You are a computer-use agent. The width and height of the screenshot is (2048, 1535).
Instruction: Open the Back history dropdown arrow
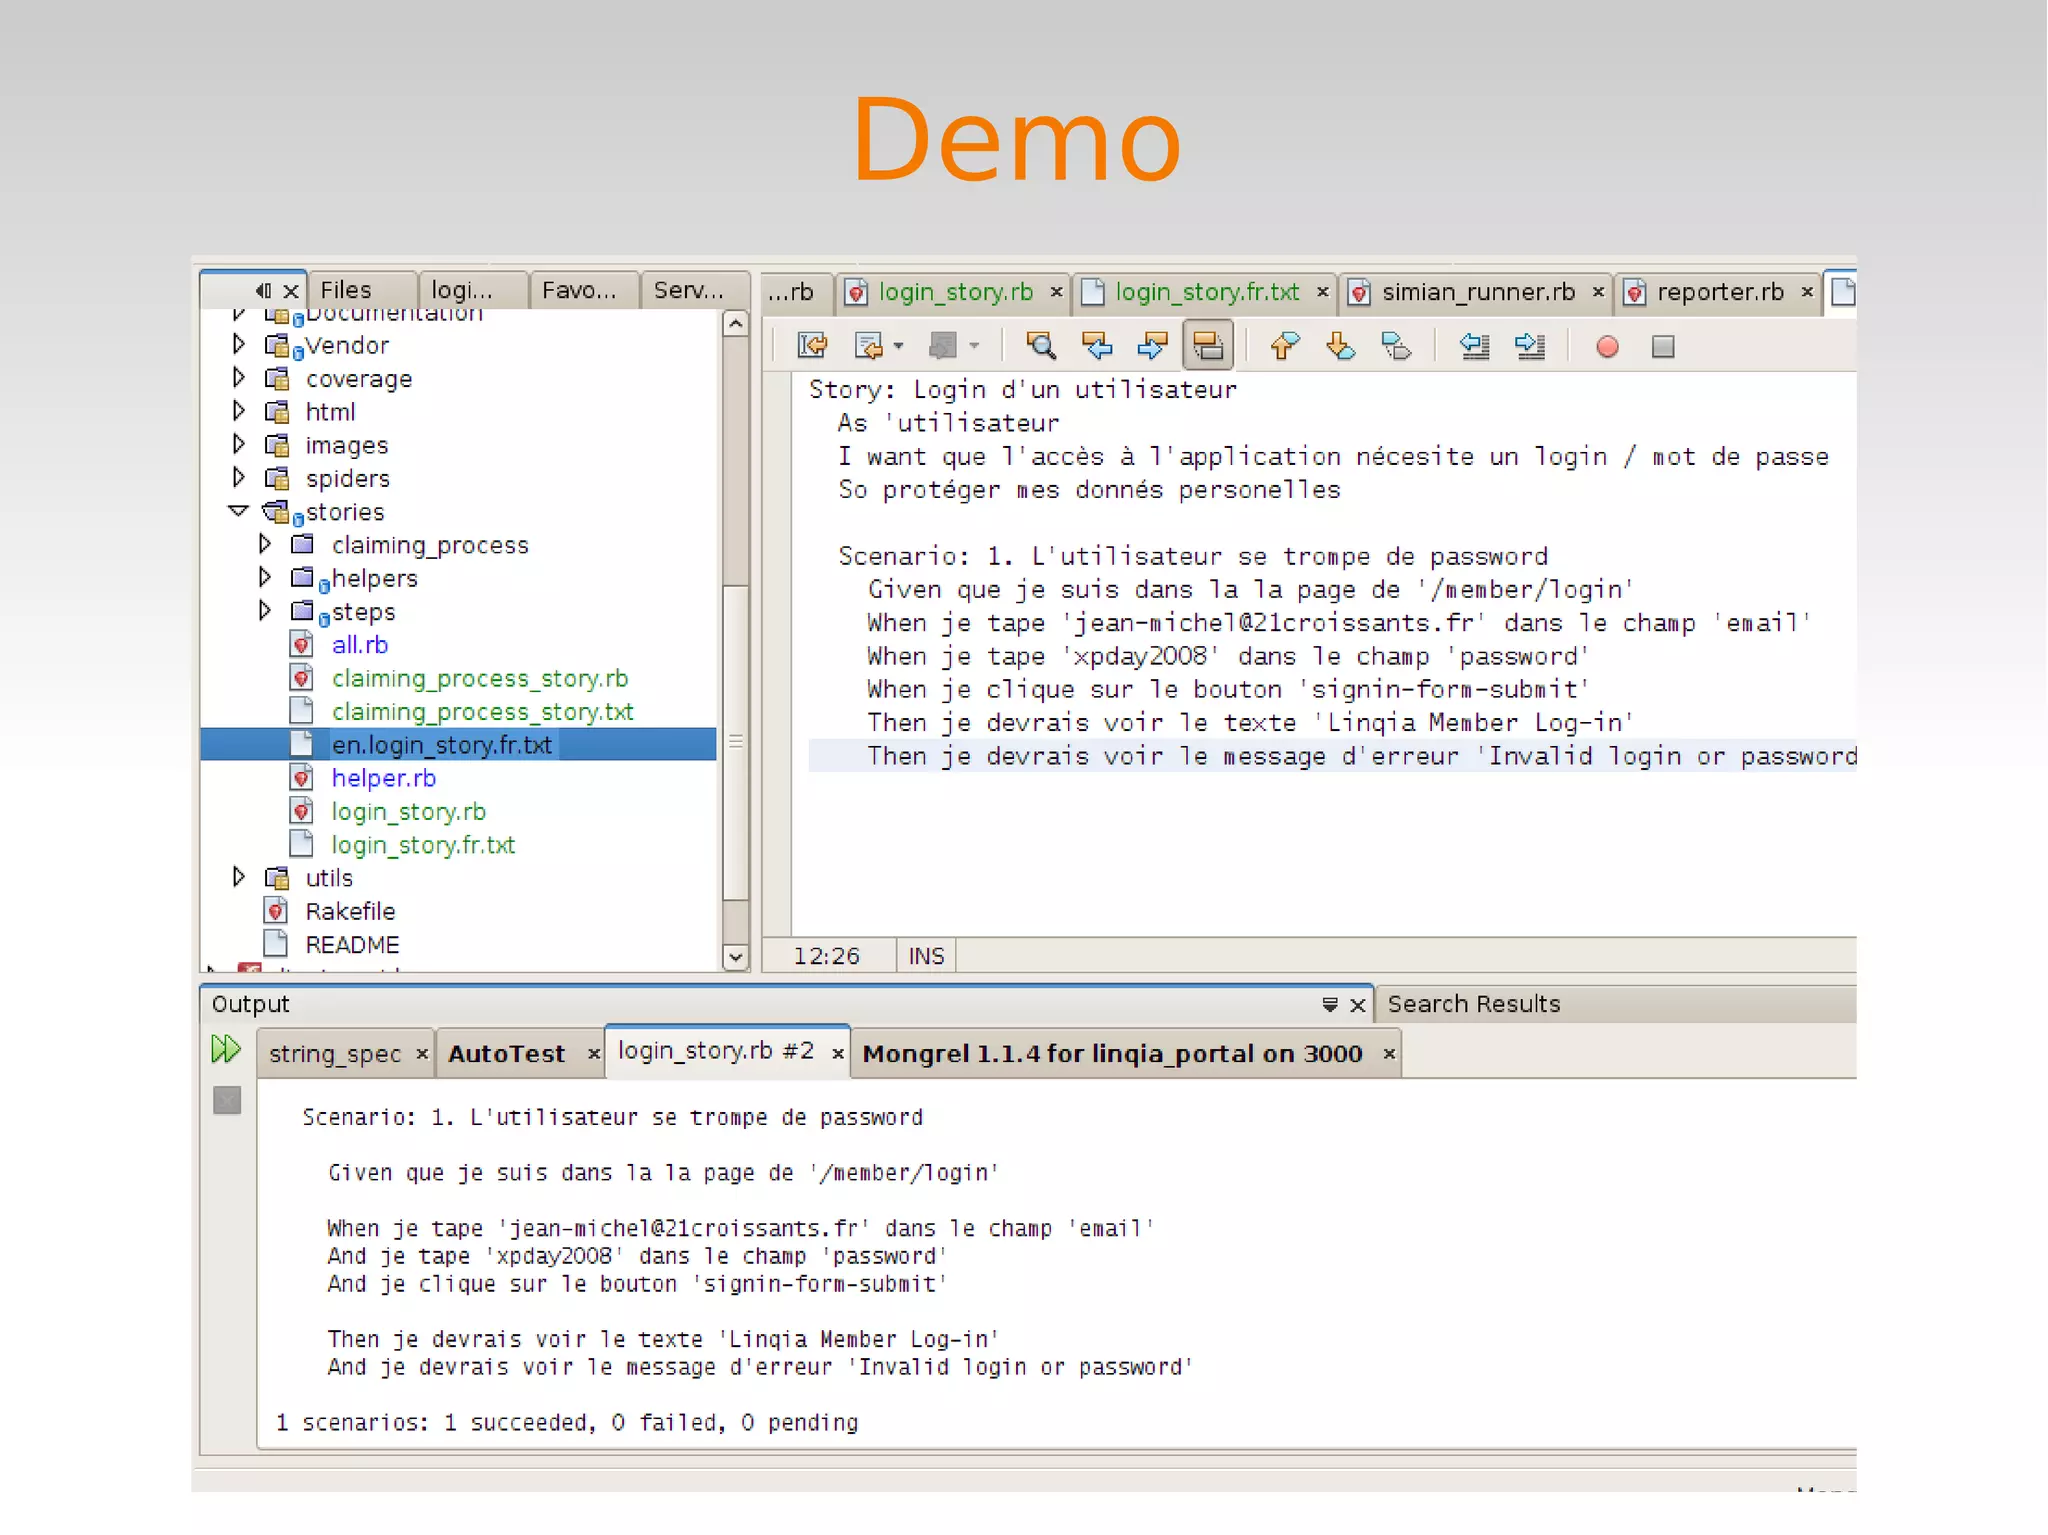tap(898, 347)
